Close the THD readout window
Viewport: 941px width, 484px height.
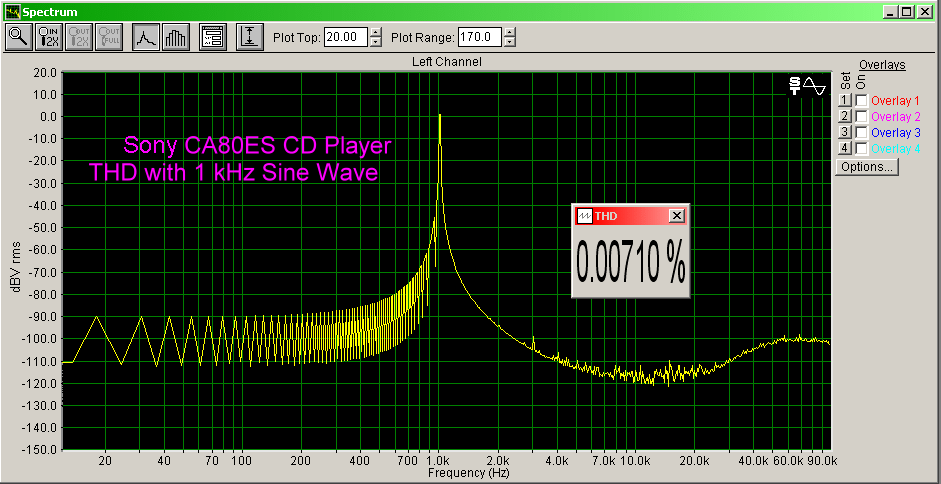(676, 216)
